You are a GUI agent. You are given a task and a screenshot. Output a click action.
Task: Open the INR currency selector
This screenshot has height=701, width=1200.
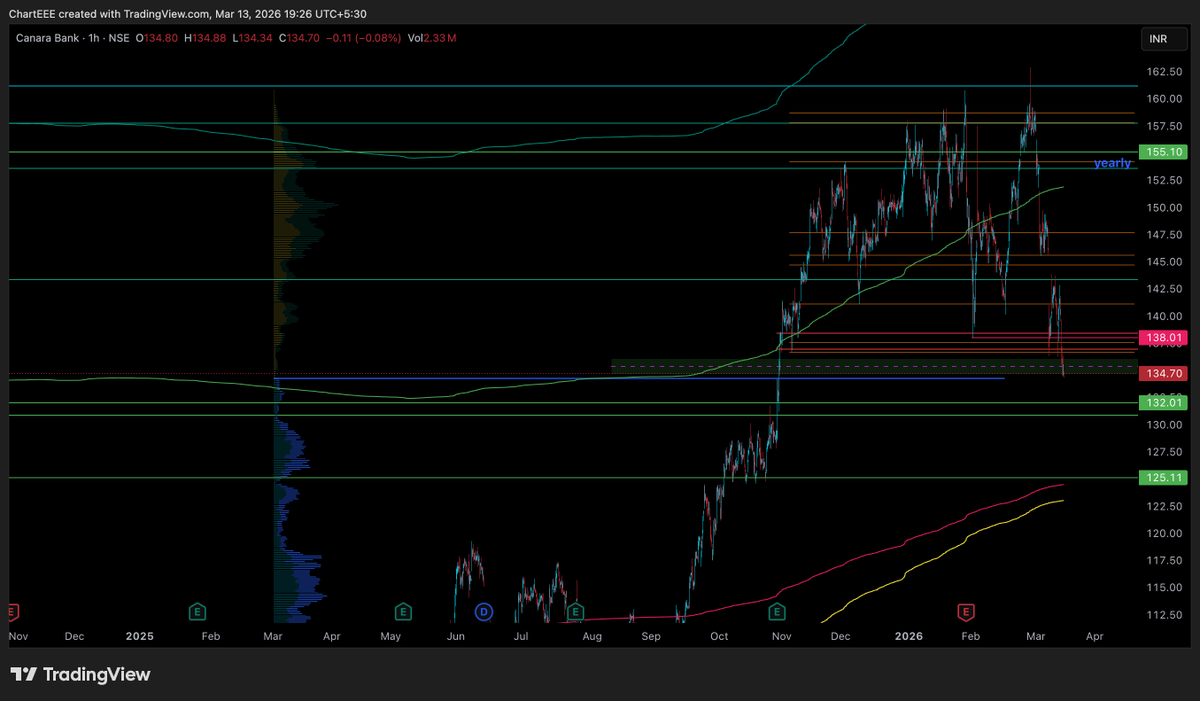(x=1164, y=39)
